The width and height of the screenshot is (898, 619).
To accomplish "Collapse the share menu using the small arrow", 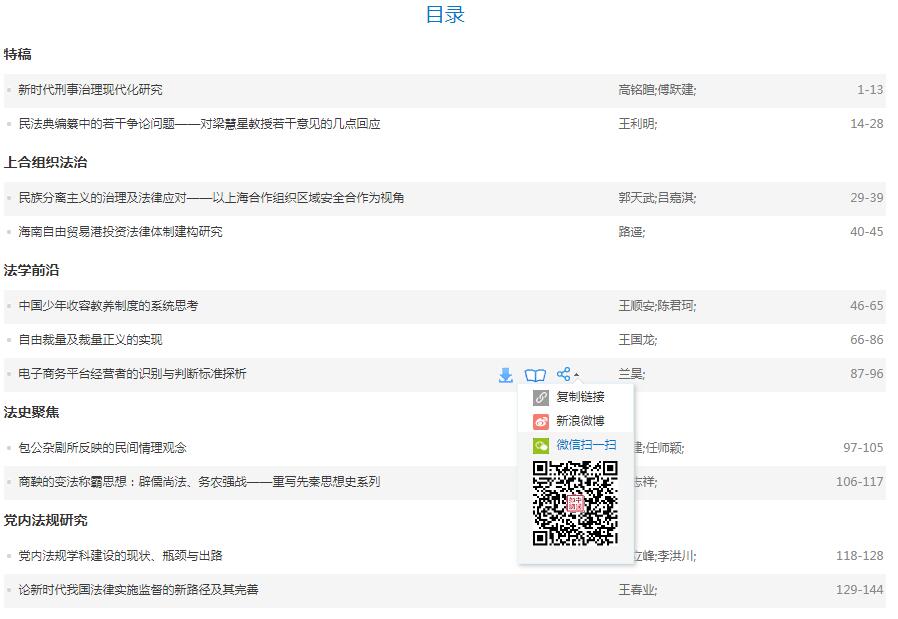I will (x=576, y=376).
